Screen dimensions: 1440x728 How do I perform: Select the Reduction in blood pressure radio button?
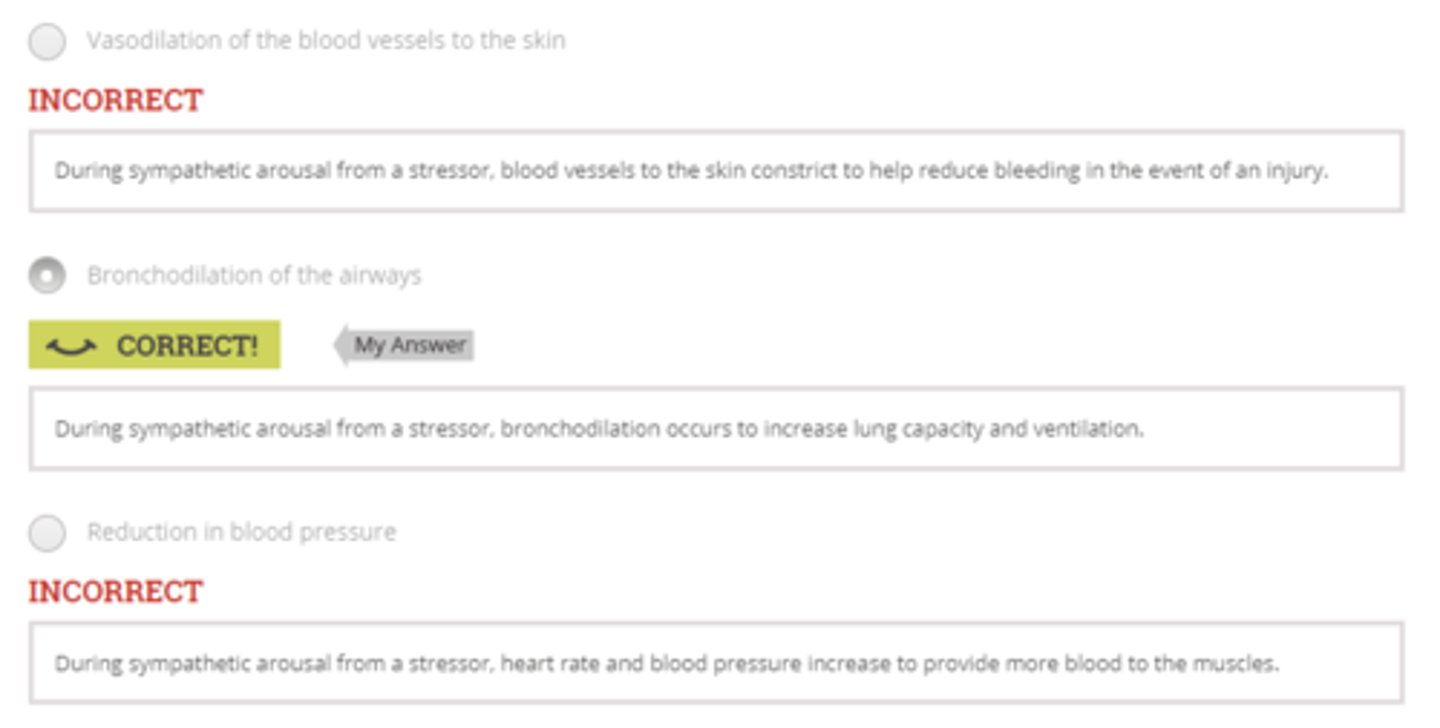pos(47,533)
